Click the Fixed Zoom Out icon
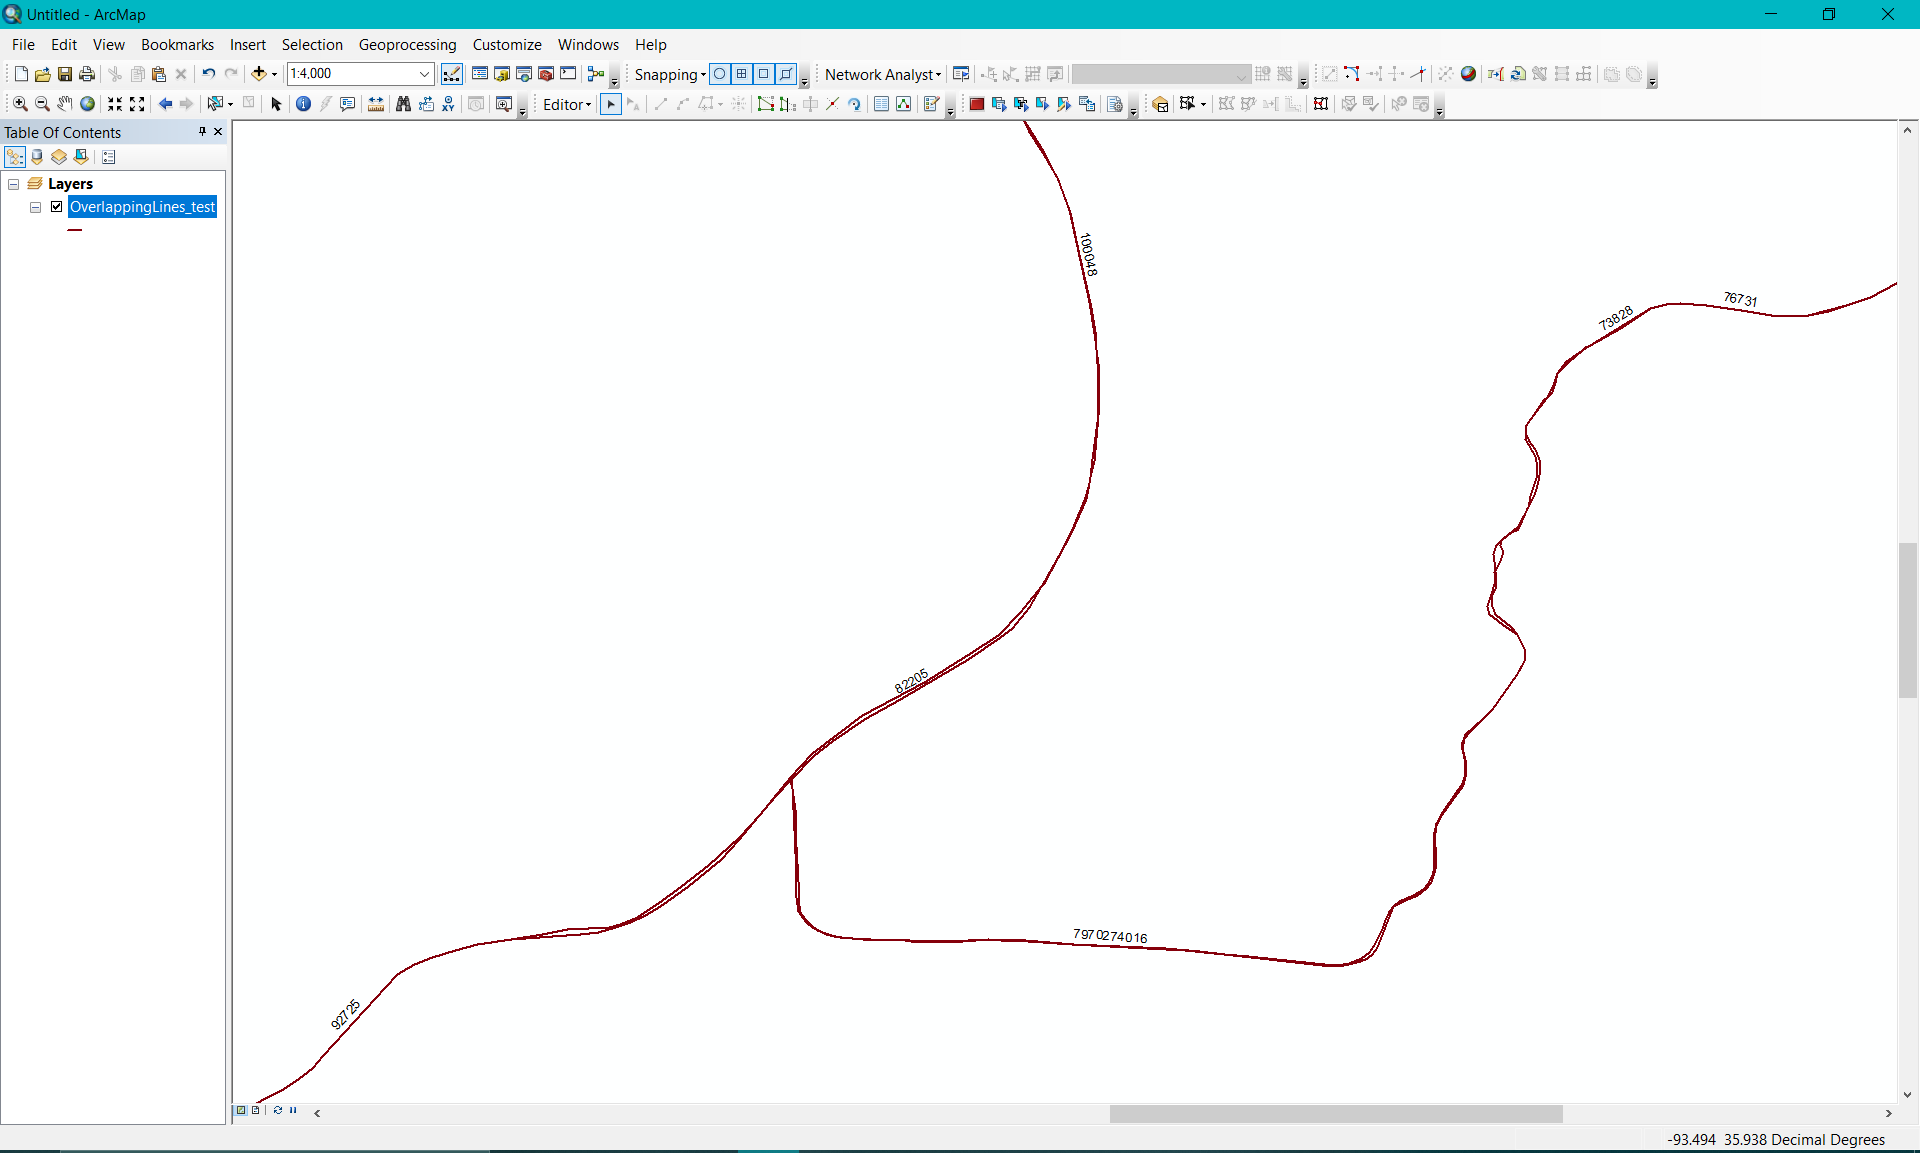This screenshot has width=1920, height=1153. point(137,104)
